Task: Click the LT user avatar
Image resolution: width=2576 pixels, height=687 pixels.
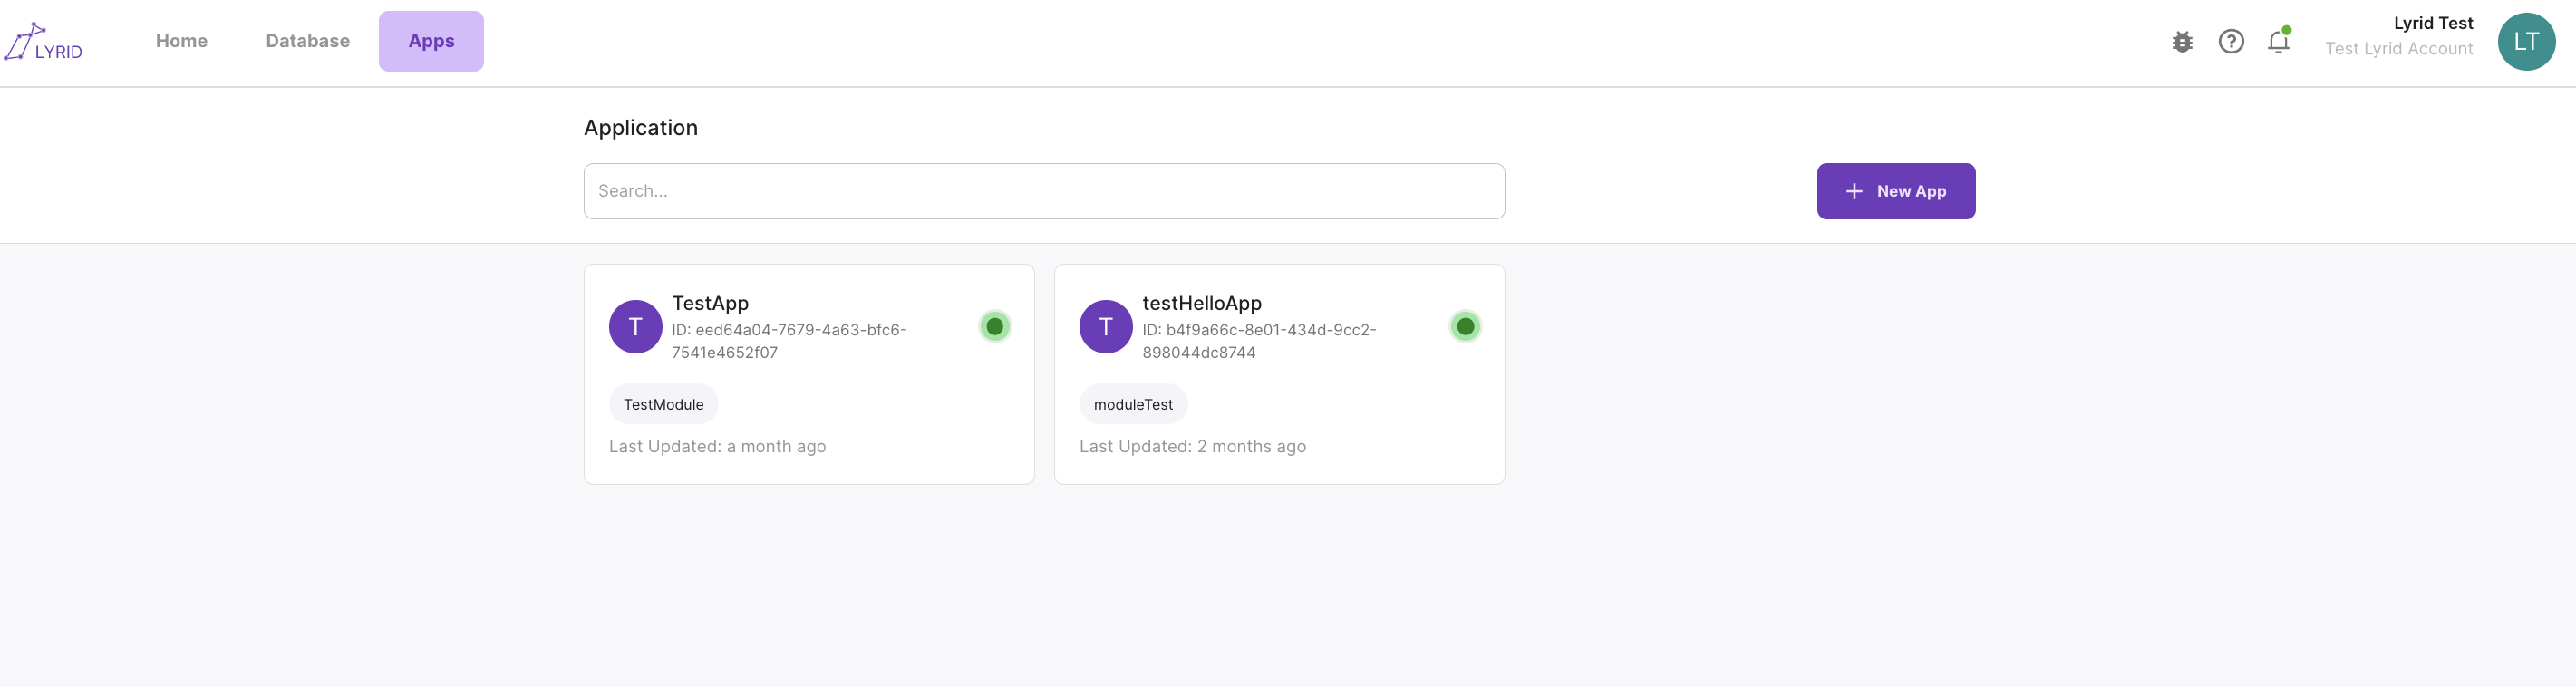Action: (2526, 42)
